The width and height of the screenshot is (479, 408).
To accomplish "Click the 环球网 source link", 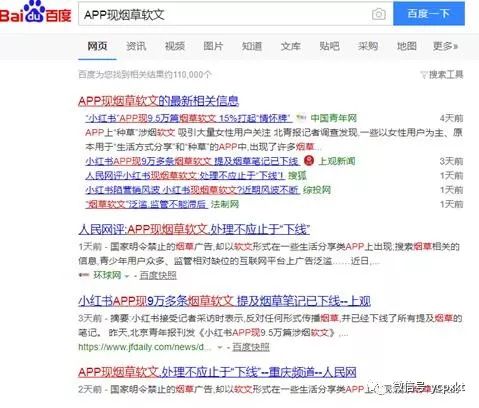I will [107, 275].
